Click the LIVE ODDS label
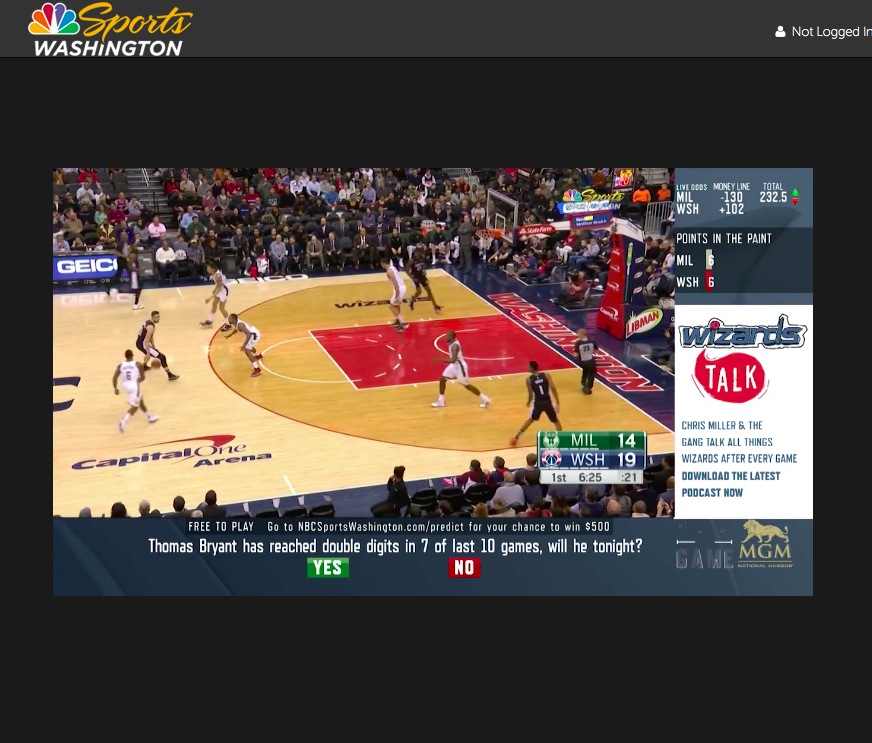 (691, 187)
